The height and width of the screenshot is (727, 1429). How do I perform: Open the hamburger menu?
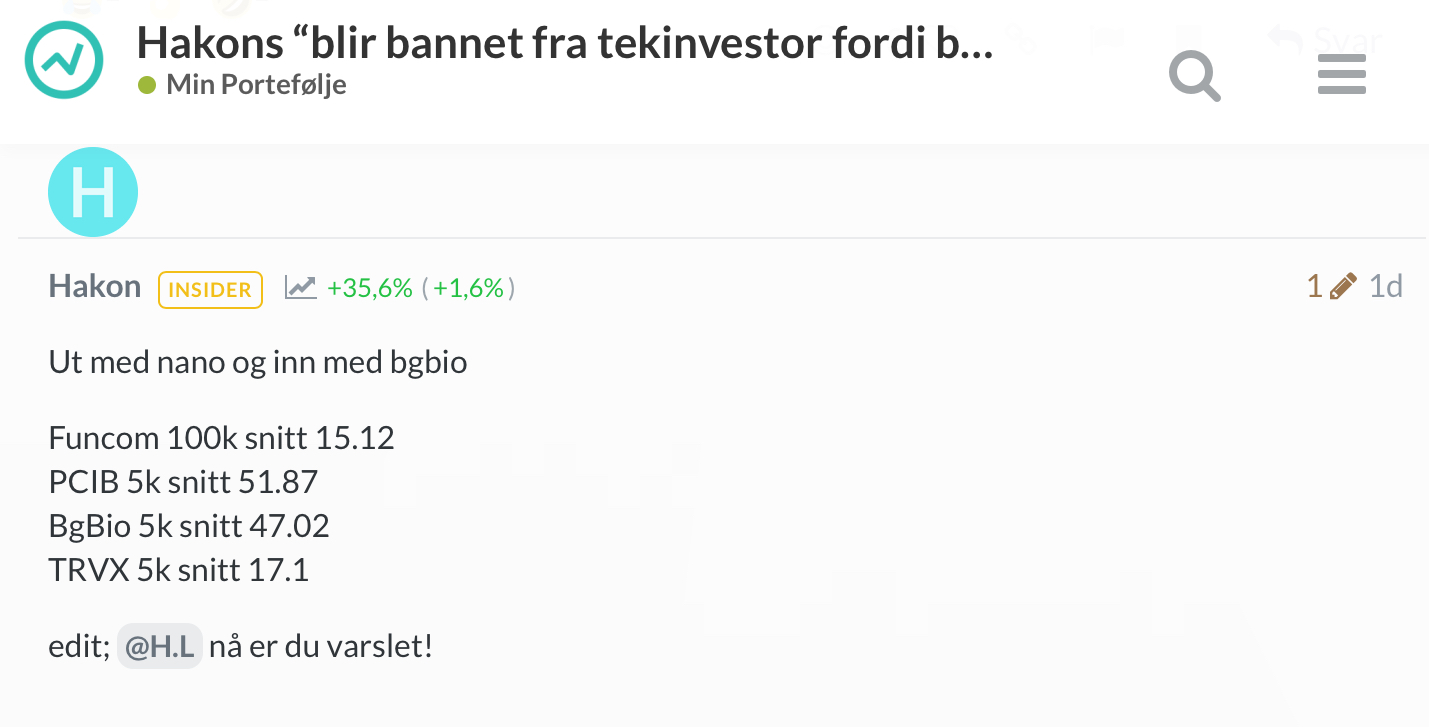1342,75
